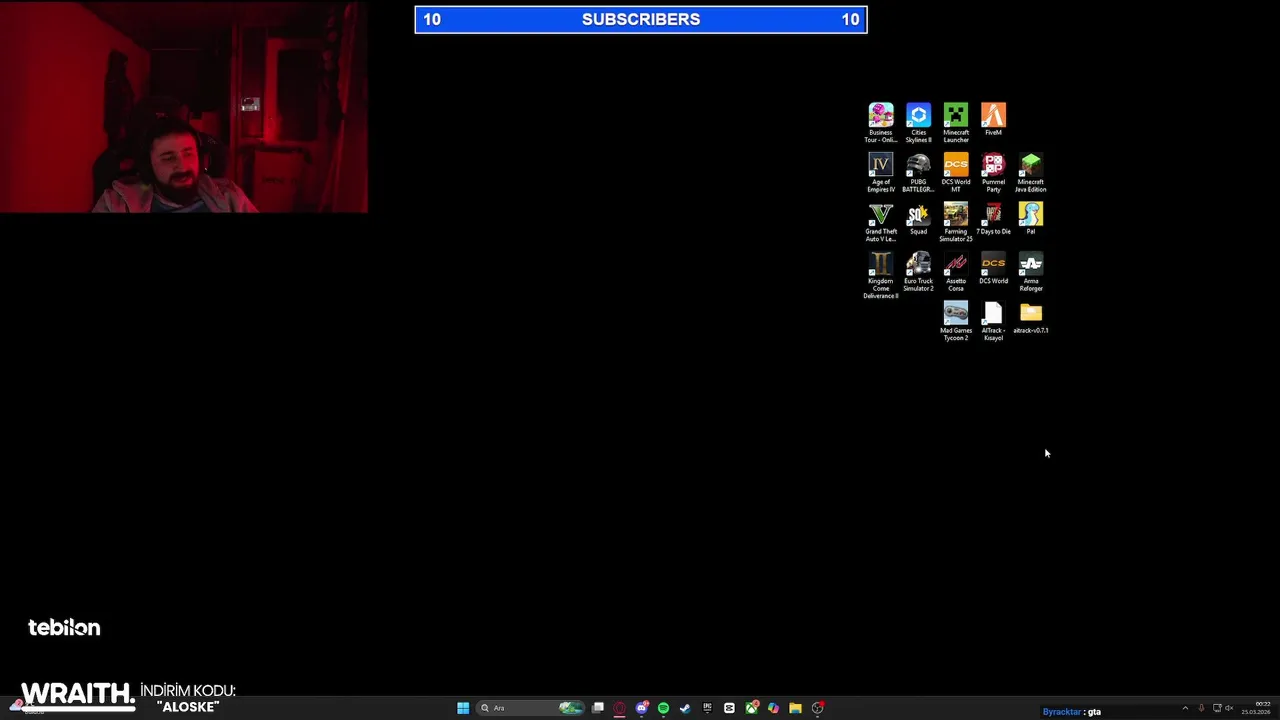Viewport: 1280px width, 720px height.
Task: Select the Grand Theft Auto V shortcut
Action: pyautogui.click(x=881, y=223)
